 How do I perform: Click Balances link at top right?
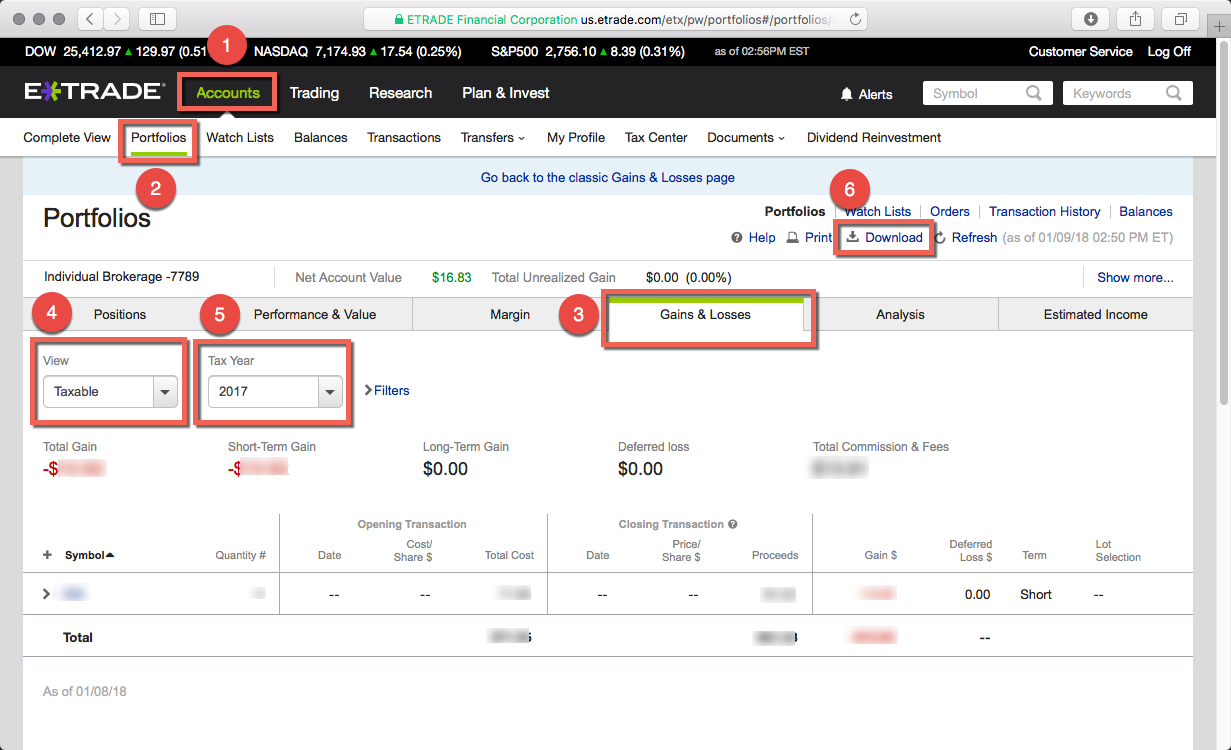pos(1146,212)
